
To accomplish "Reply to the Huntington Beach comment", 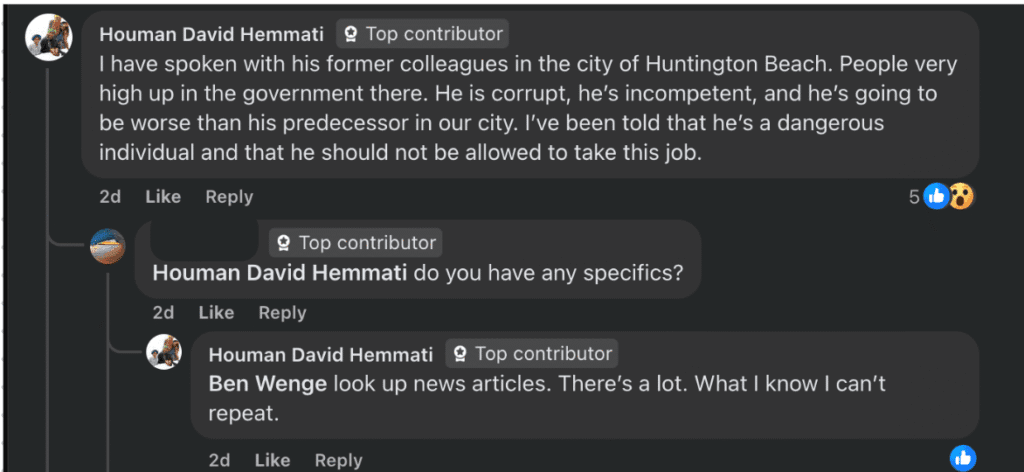I will [x=229, y=197].
